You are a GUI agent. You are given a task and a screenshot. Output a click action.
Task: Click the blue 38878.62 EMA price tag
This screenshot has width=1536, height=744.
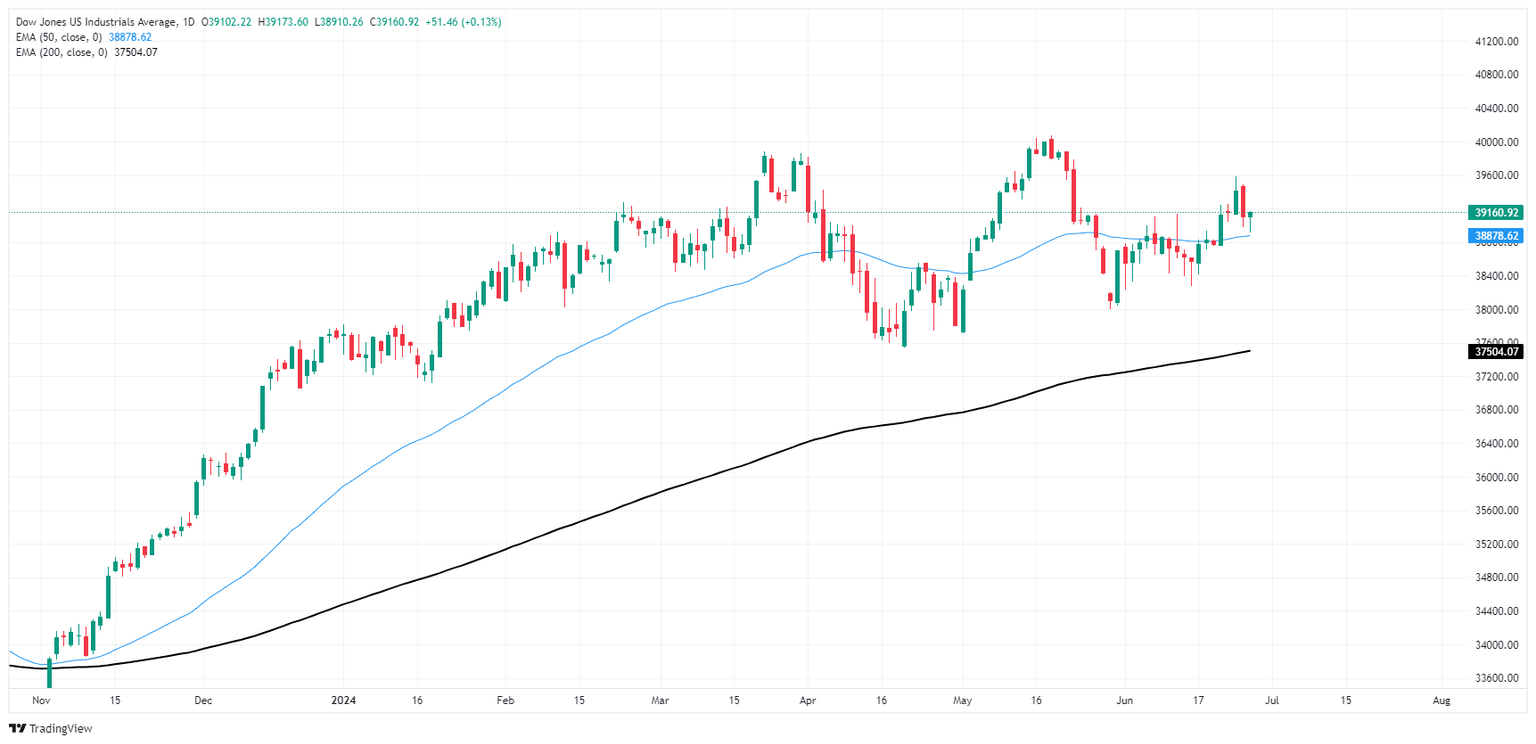pos(1495,236)
